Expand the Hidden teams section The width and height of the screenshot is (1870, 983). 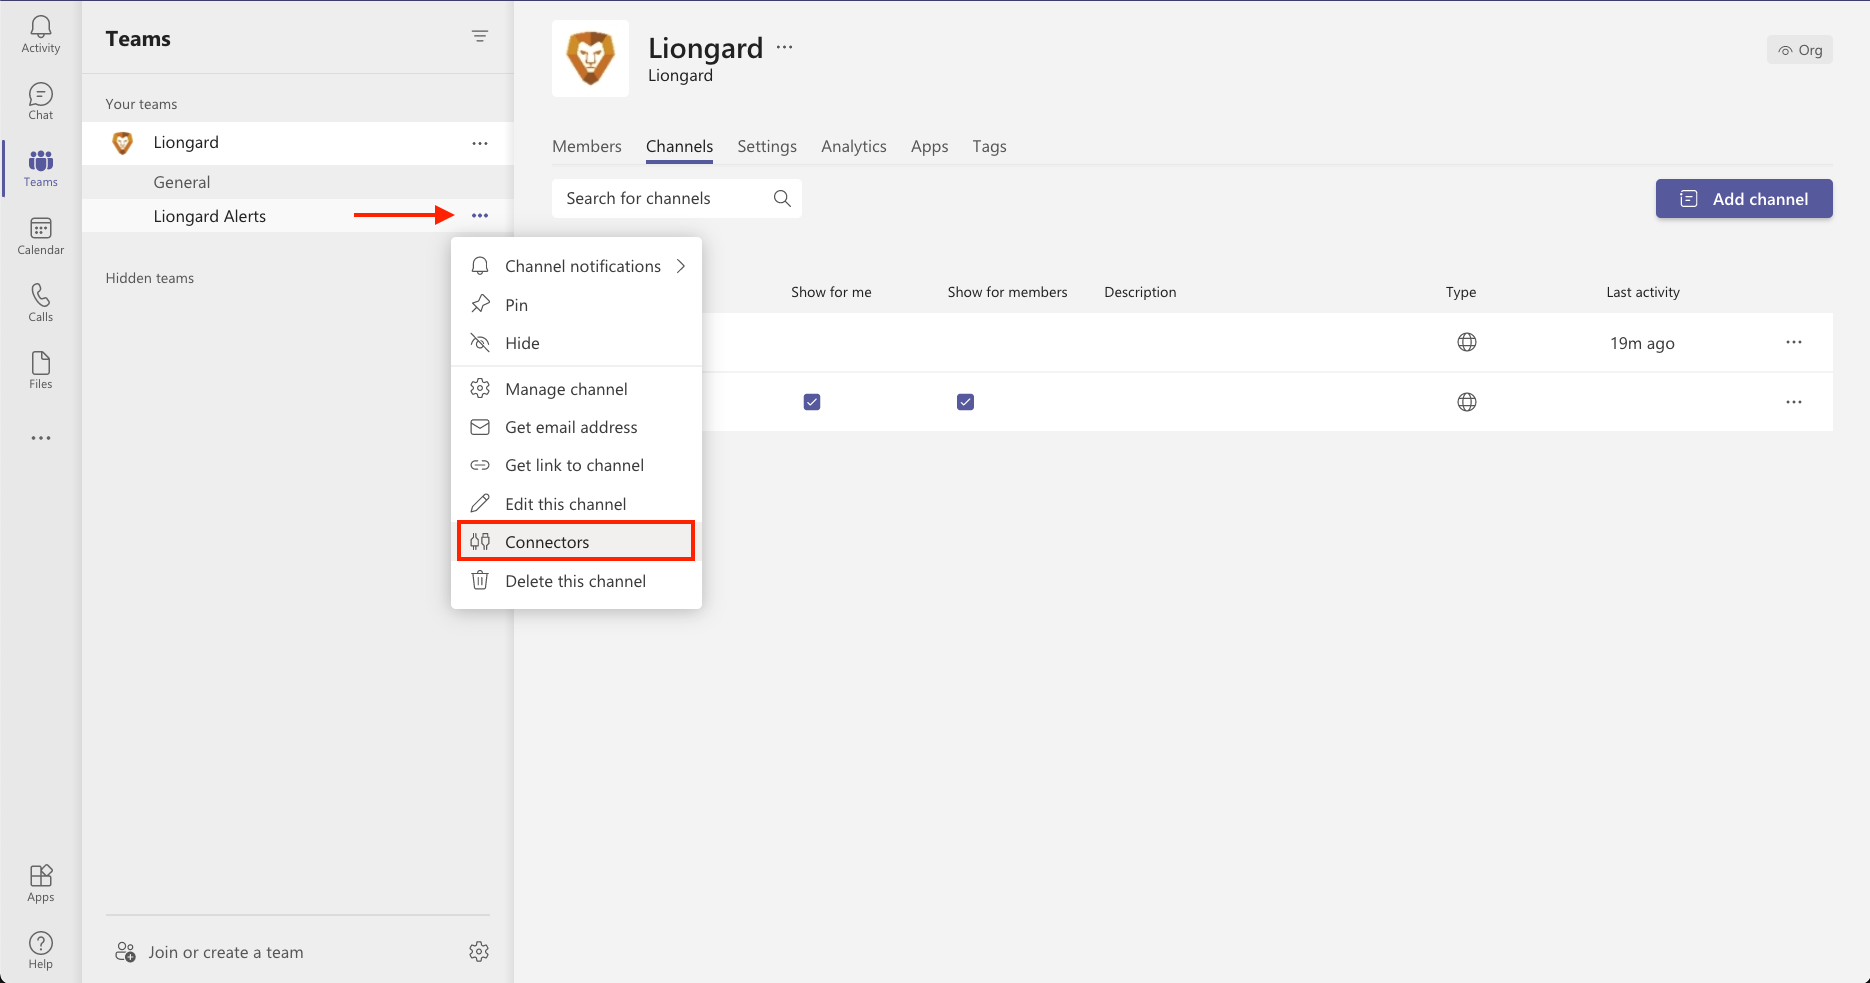click(150, 278)
